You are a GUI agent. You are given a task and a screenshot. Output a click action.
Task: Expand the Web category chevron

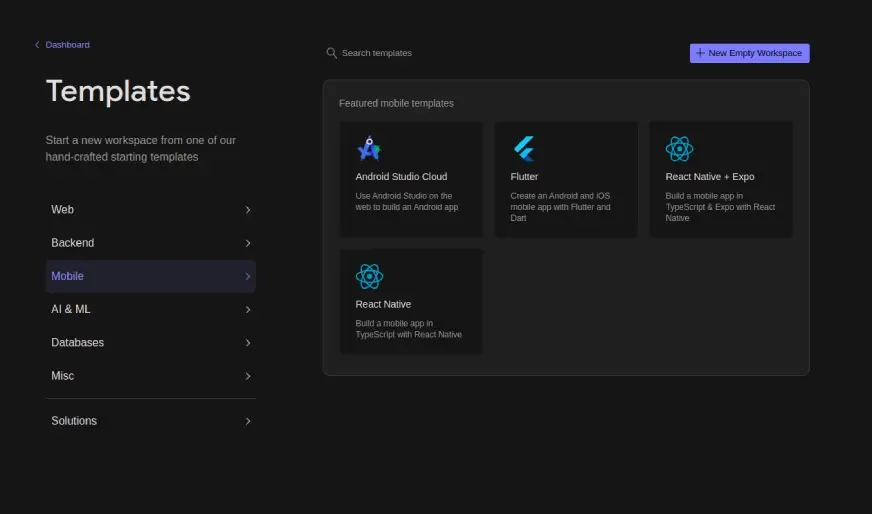click(x=248, y=210)
